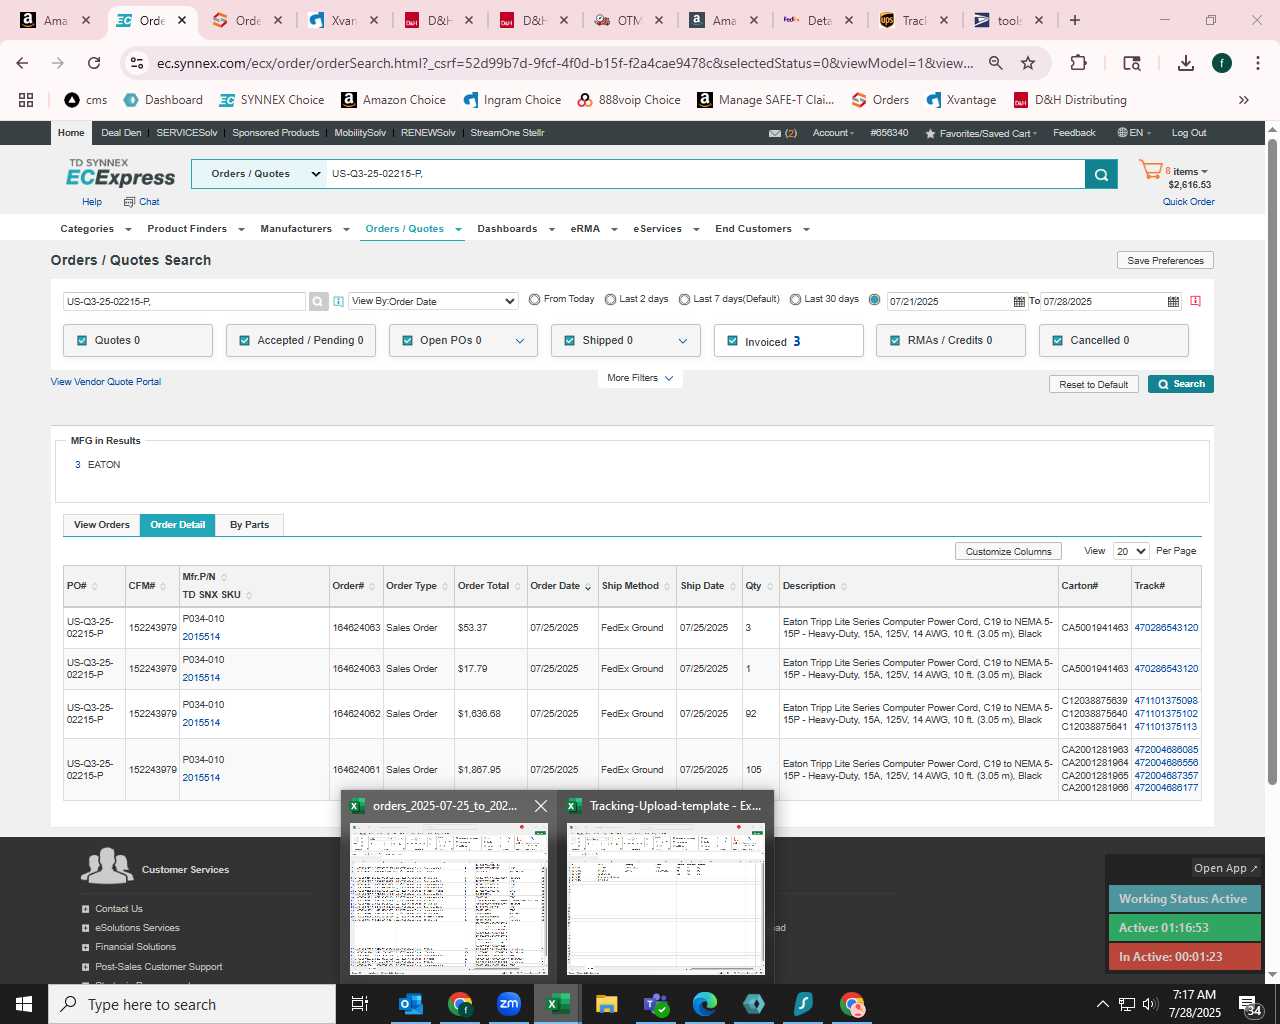Open the Edge browser icon in taskbar
Screen dimensions: 1280x1024
tap(705, 1004)
